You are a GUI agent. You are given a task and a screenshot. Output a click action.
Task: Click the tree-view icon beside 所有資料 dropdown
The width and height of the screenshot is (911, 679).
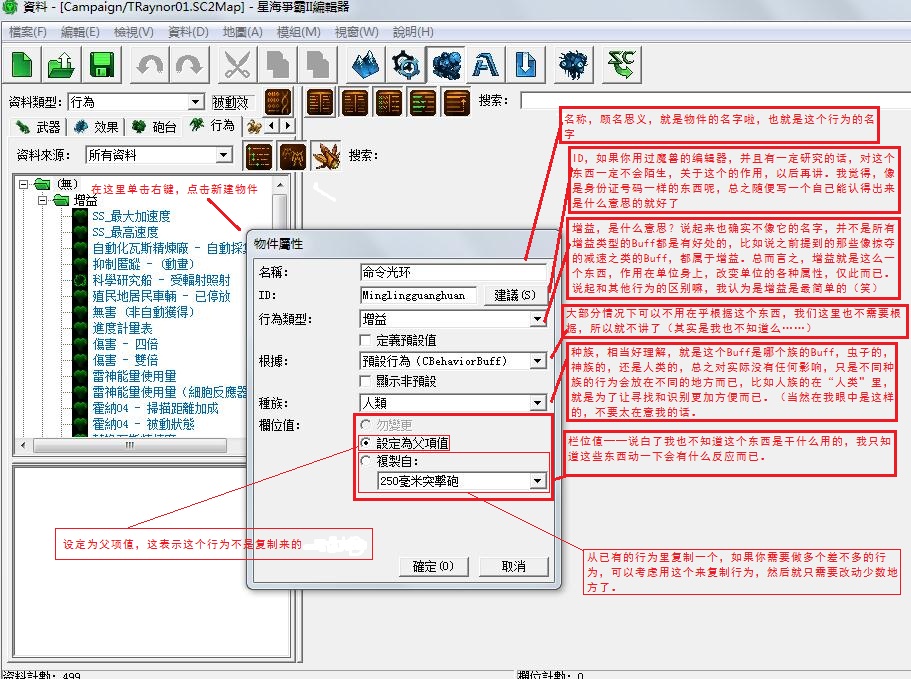pos(259,156)
